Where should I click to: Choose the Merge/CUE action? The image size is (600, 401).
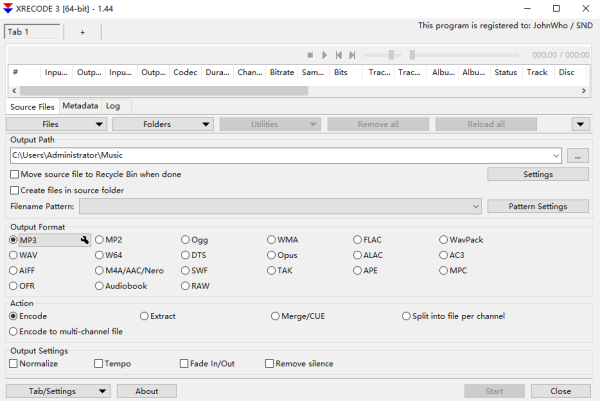coord(298,316)
